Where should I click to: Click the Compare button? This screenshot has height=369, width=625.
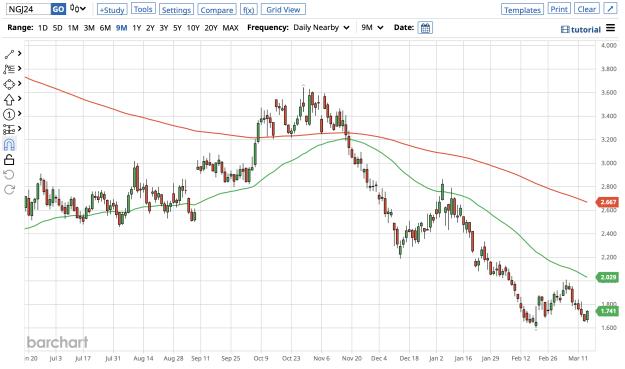pos(217,10)
